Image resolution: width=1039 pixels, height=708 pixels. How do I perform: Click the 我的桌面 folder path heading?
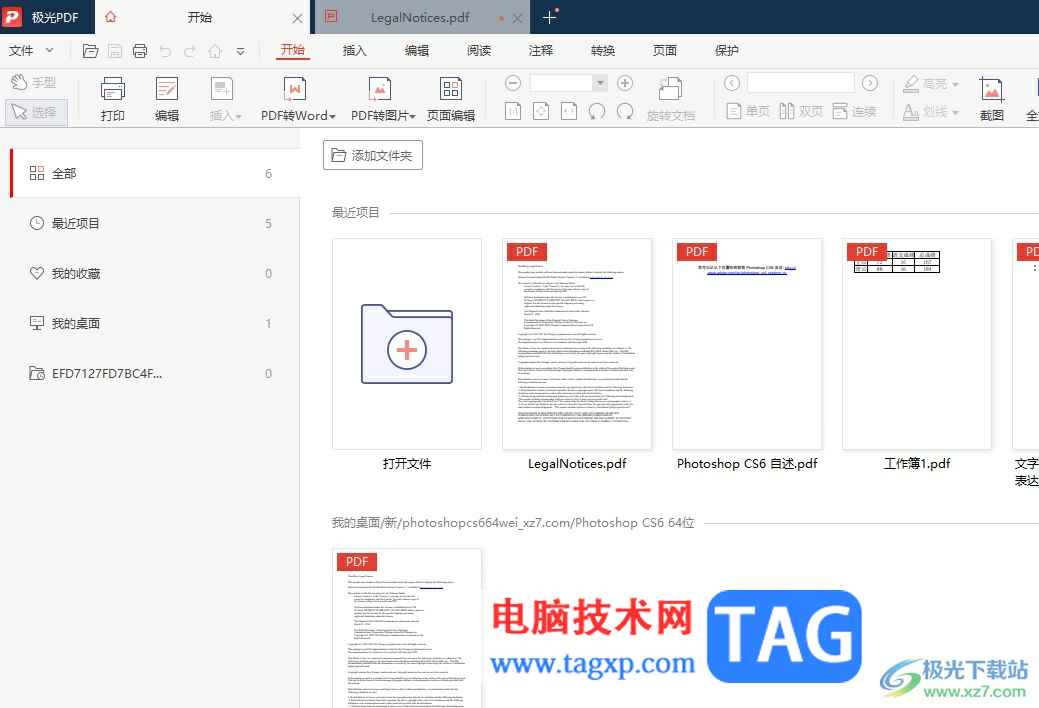point(513,523)
